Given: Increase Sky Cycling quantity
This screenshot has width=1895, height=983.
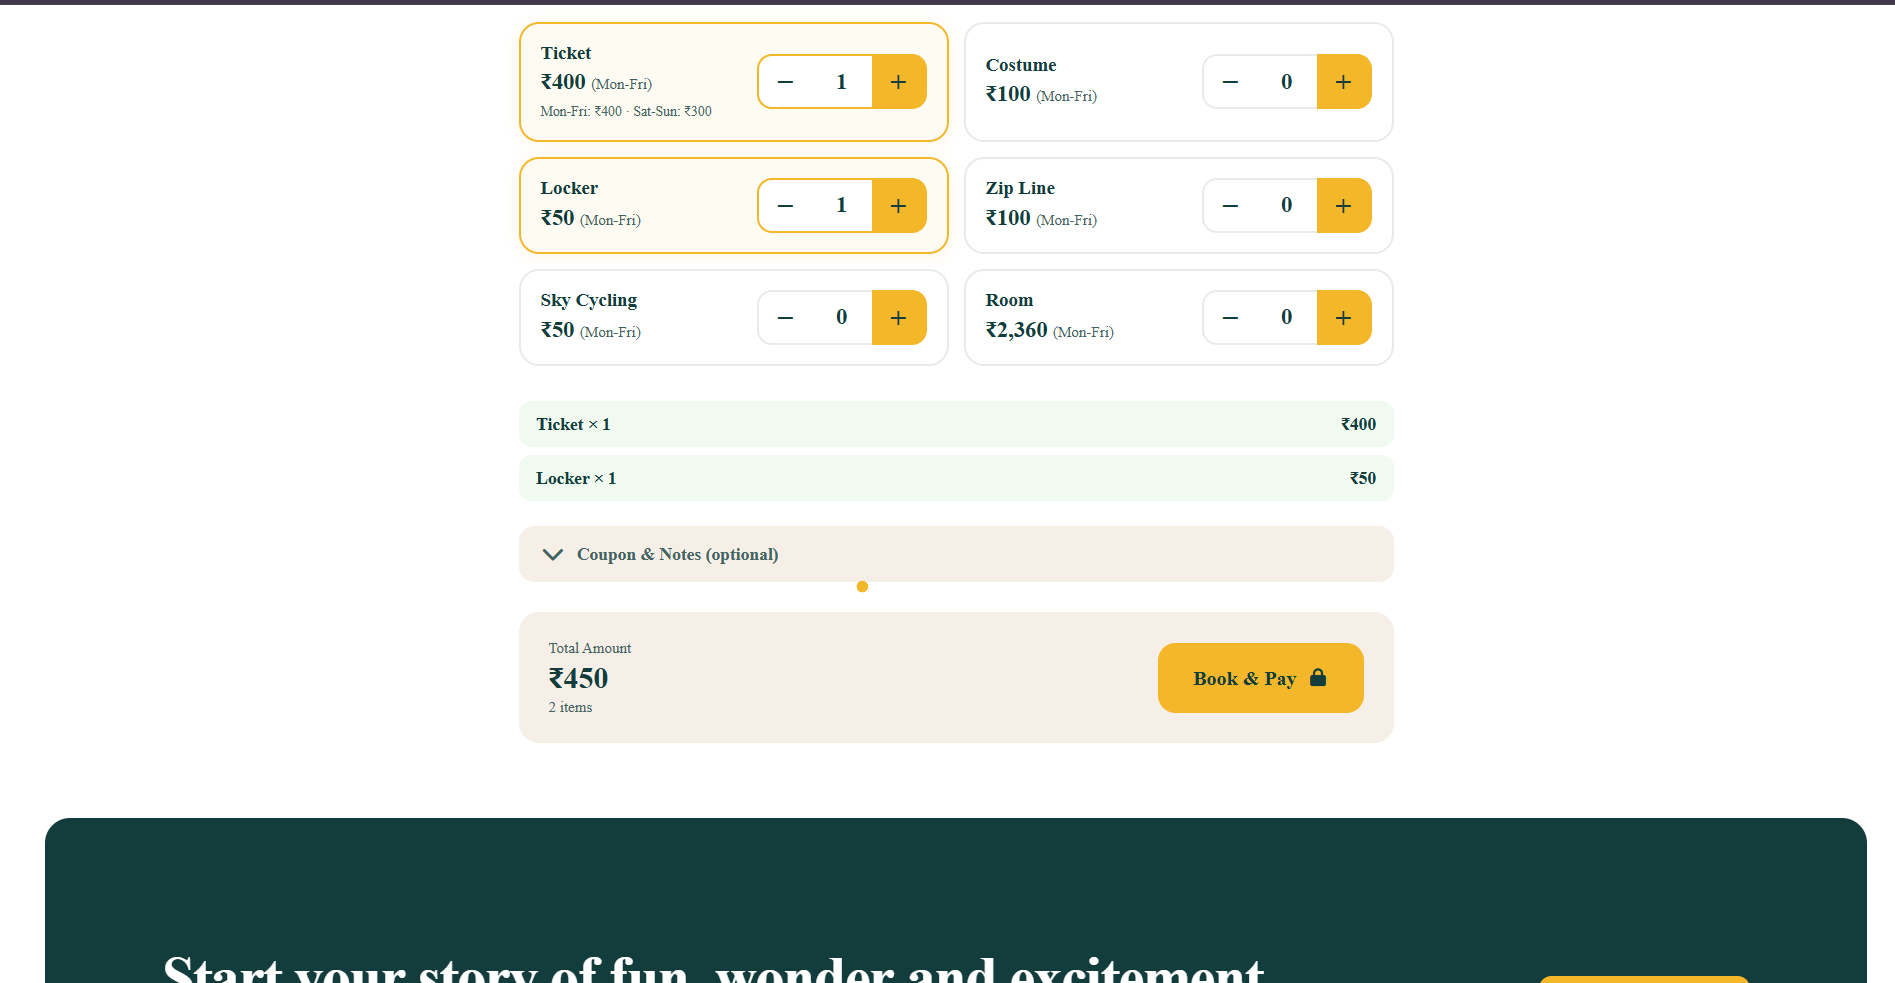Looking at the screenshot, I should [x=899, y=317].
